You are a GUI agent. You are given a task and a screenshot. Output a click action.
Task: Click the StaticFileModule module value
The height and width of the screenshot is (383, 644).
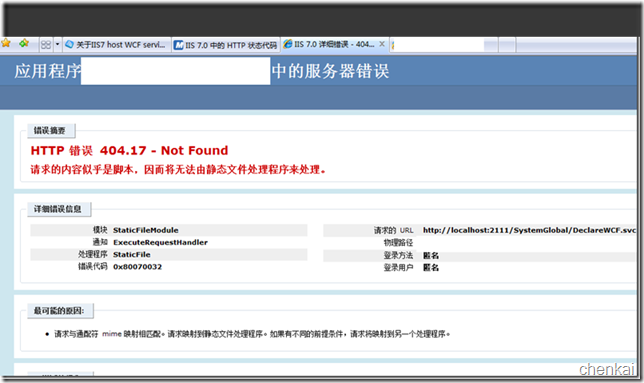(146, 230)
